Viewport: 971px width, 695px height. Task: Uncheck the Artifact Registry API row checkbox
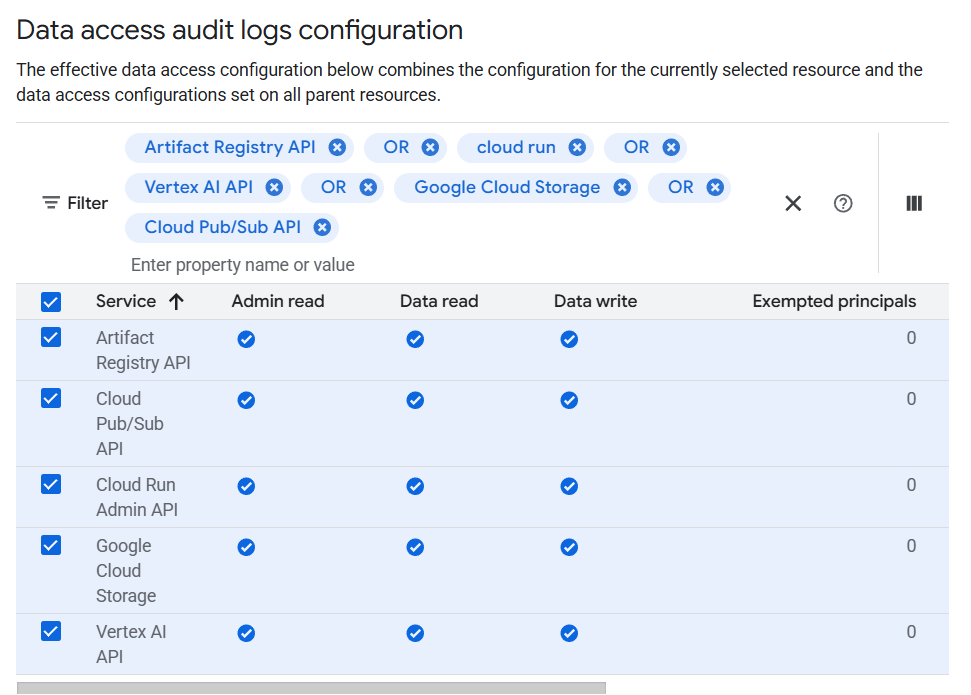pyautogui.click(x=51, y=338)
